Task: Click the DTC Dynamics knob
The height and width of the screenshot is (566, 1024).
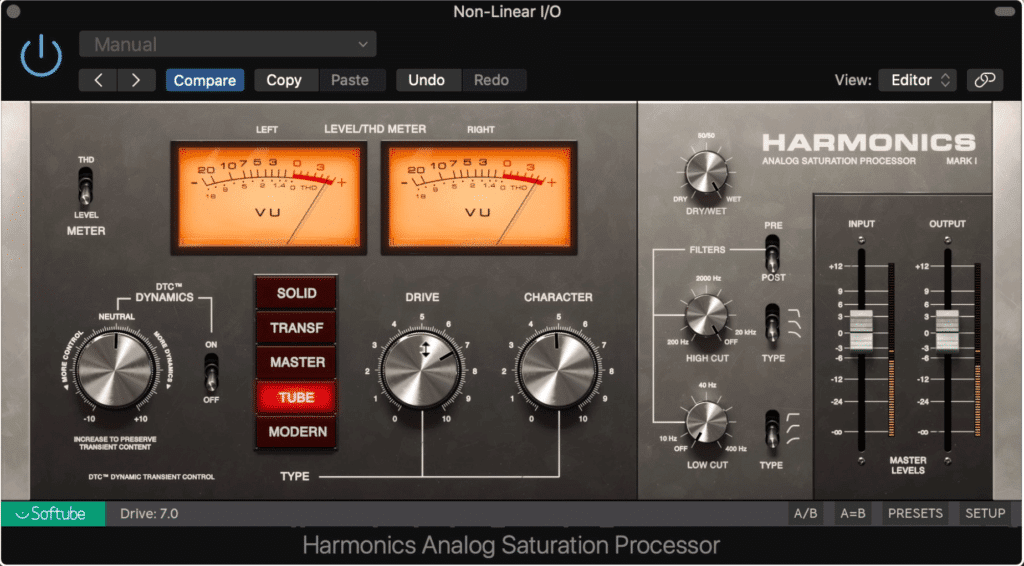Action: tap(115, 369)
